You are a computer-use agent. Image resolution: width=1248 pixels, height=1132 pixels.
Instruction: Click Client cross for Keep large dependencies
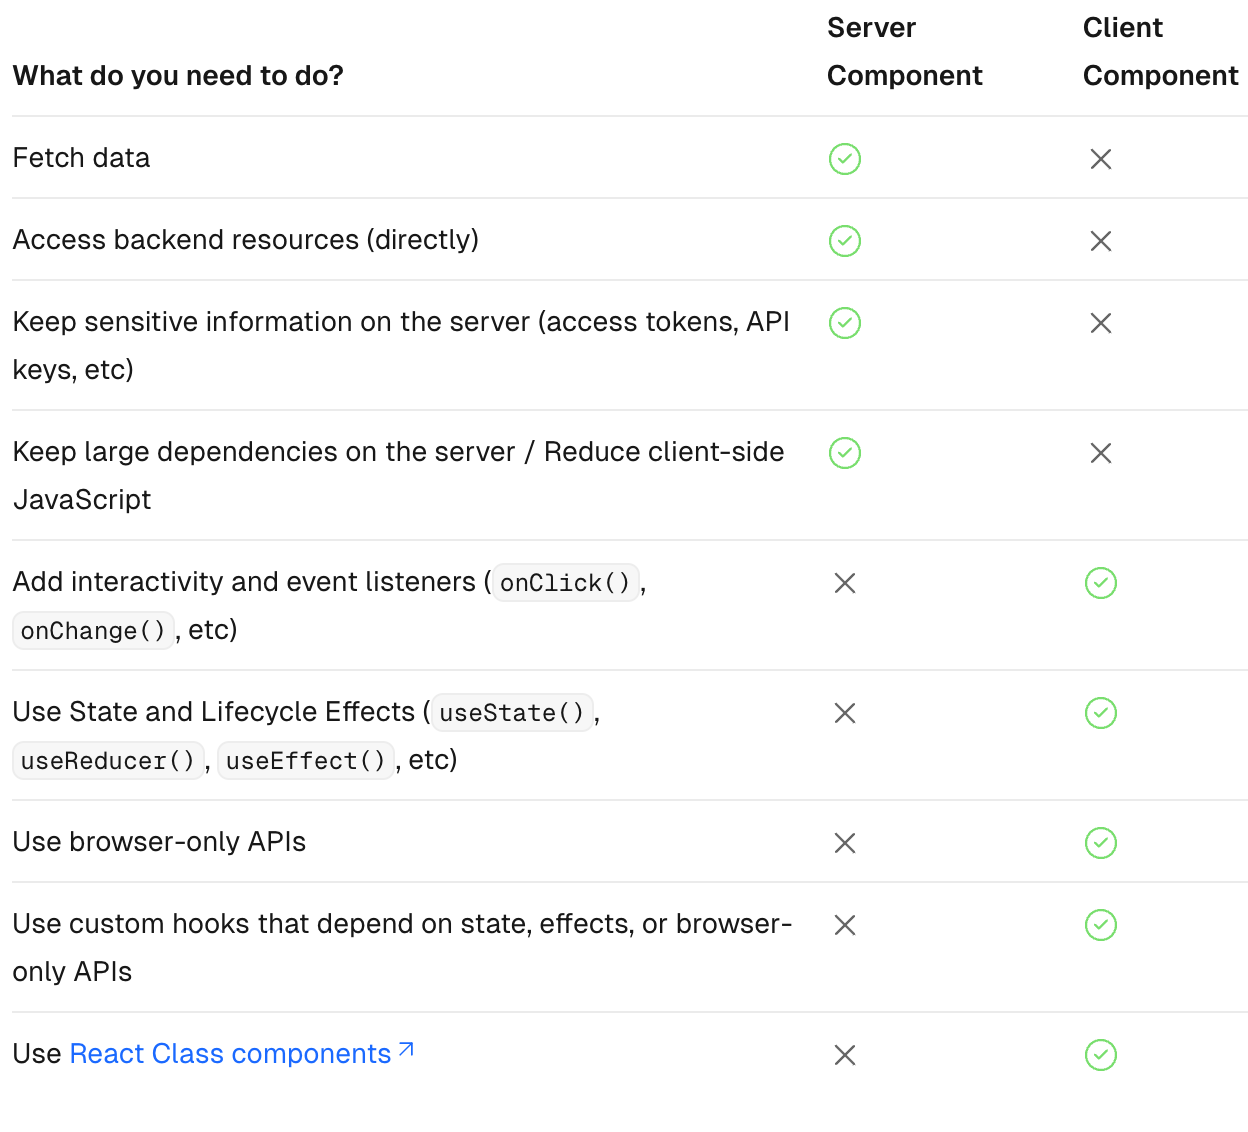pos(1101,453)
